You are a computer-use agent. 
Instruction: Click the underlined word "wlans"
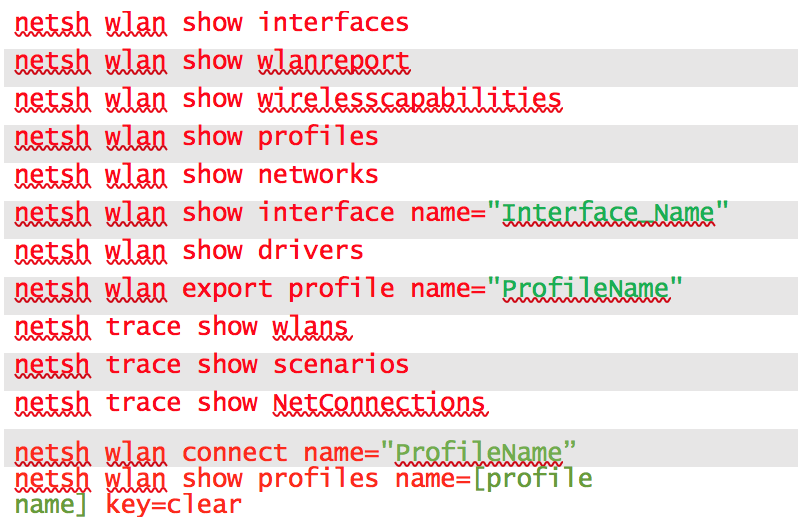pos(310,327)
